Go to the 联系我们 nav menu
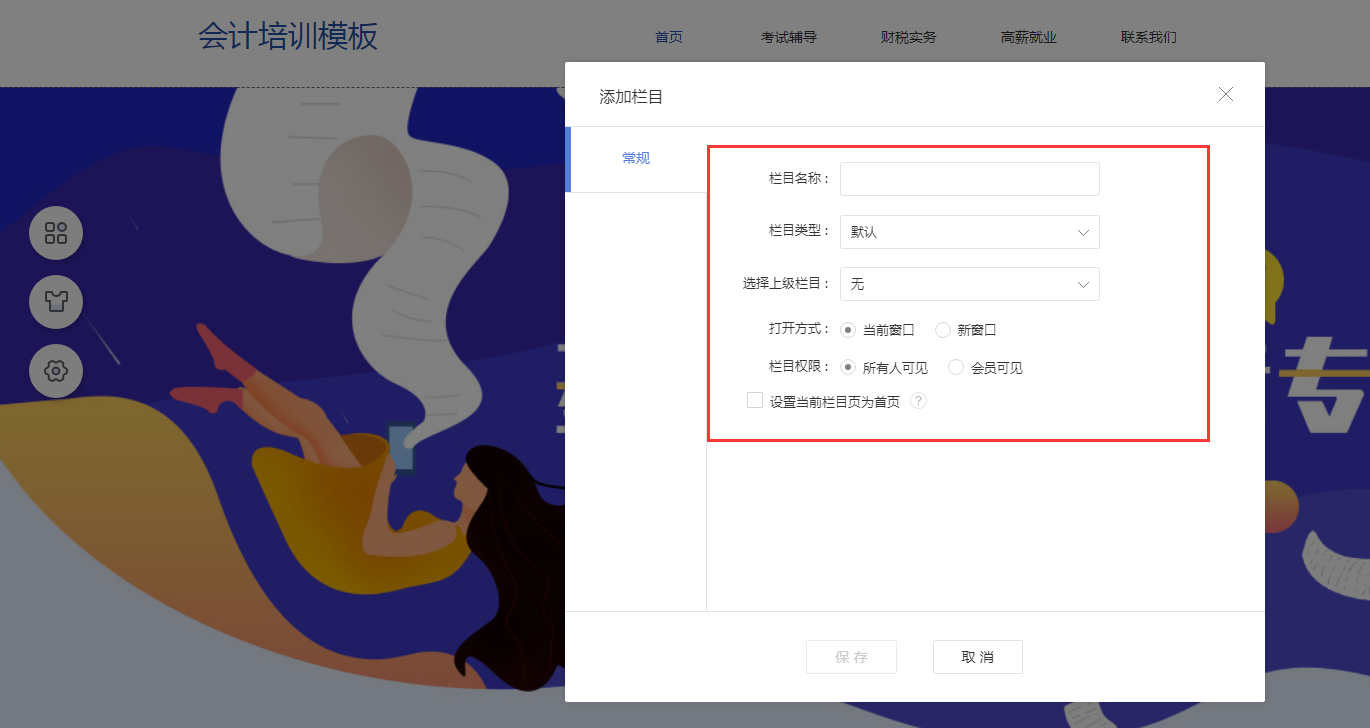 1149,38
